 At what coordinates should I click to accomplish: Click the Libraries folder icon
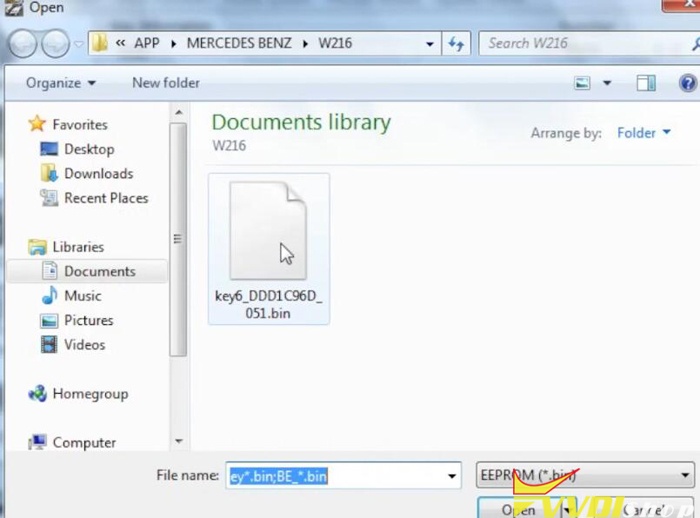37,247
